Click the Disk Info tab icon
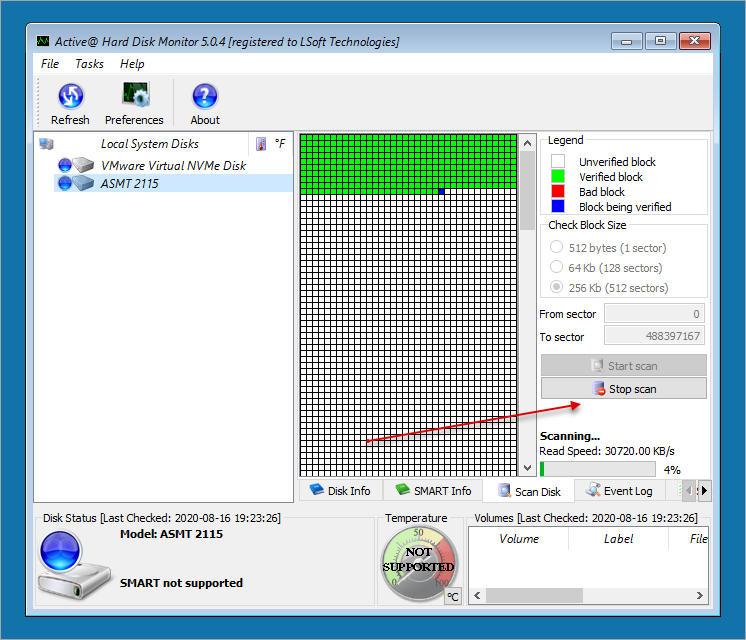The width and height of the screenshot is (746, 640). pos(317,489)
